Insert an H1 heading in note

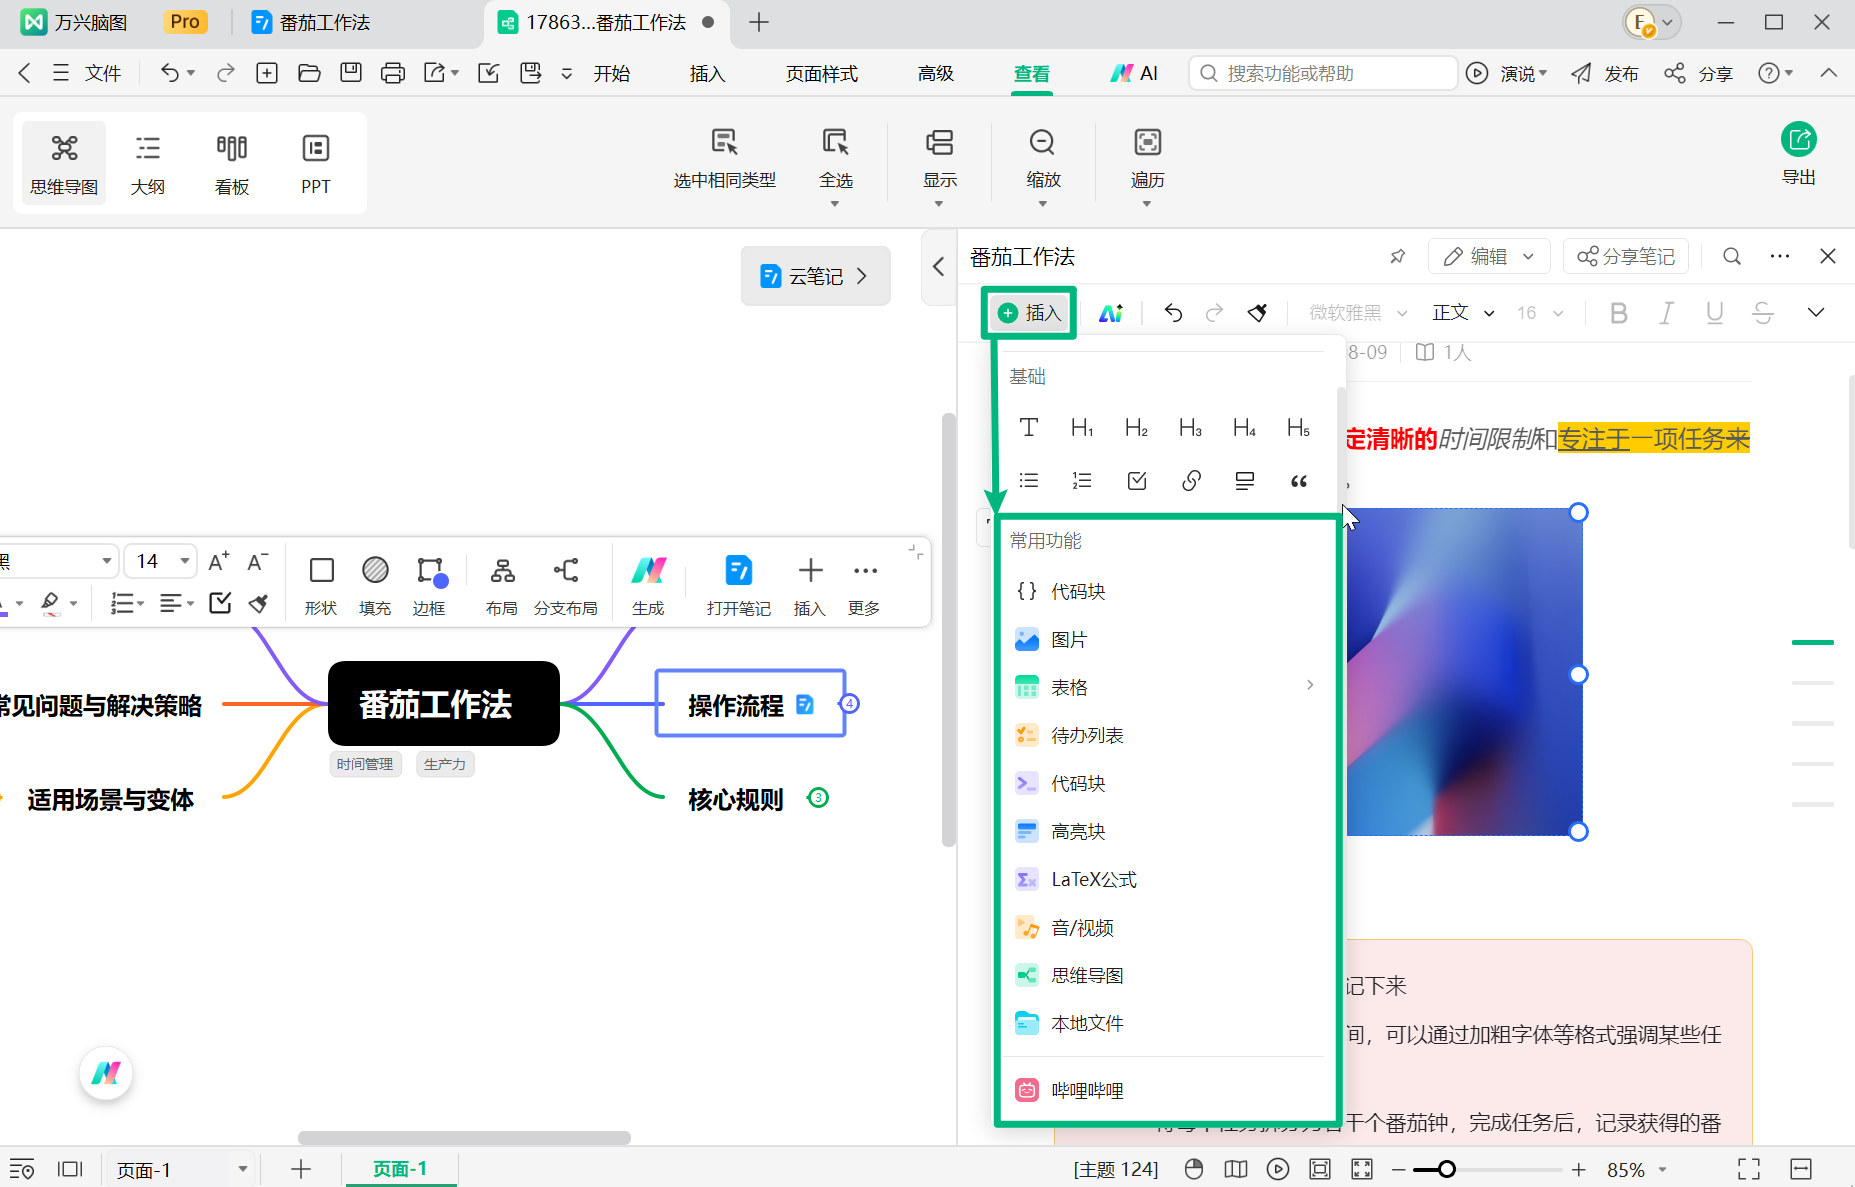click(1082, 428)
